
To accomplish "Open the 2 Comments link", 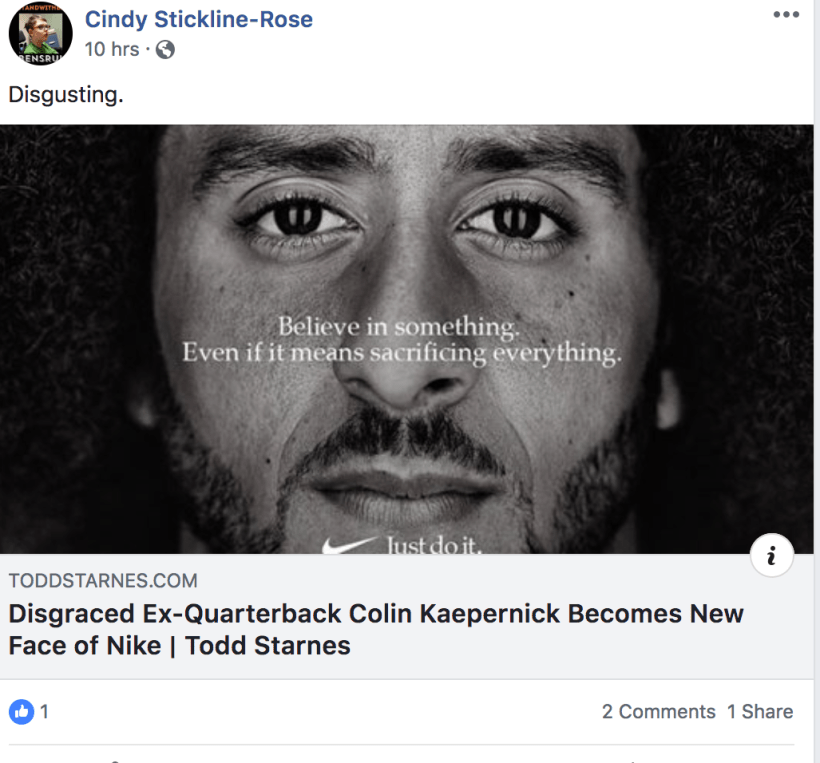I will click(658, 711).
